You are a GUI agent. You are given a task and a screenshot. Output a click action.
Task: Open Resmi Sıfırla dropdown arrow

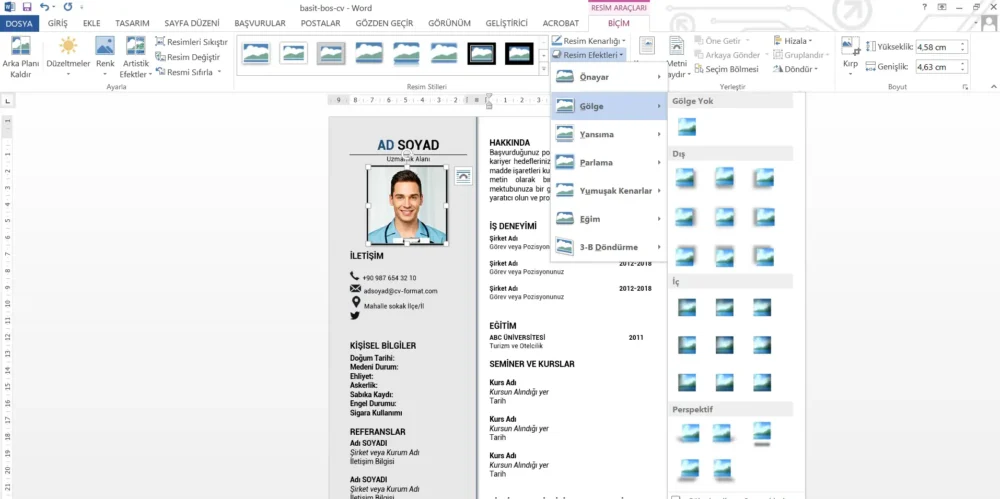(x=219, y=72)
